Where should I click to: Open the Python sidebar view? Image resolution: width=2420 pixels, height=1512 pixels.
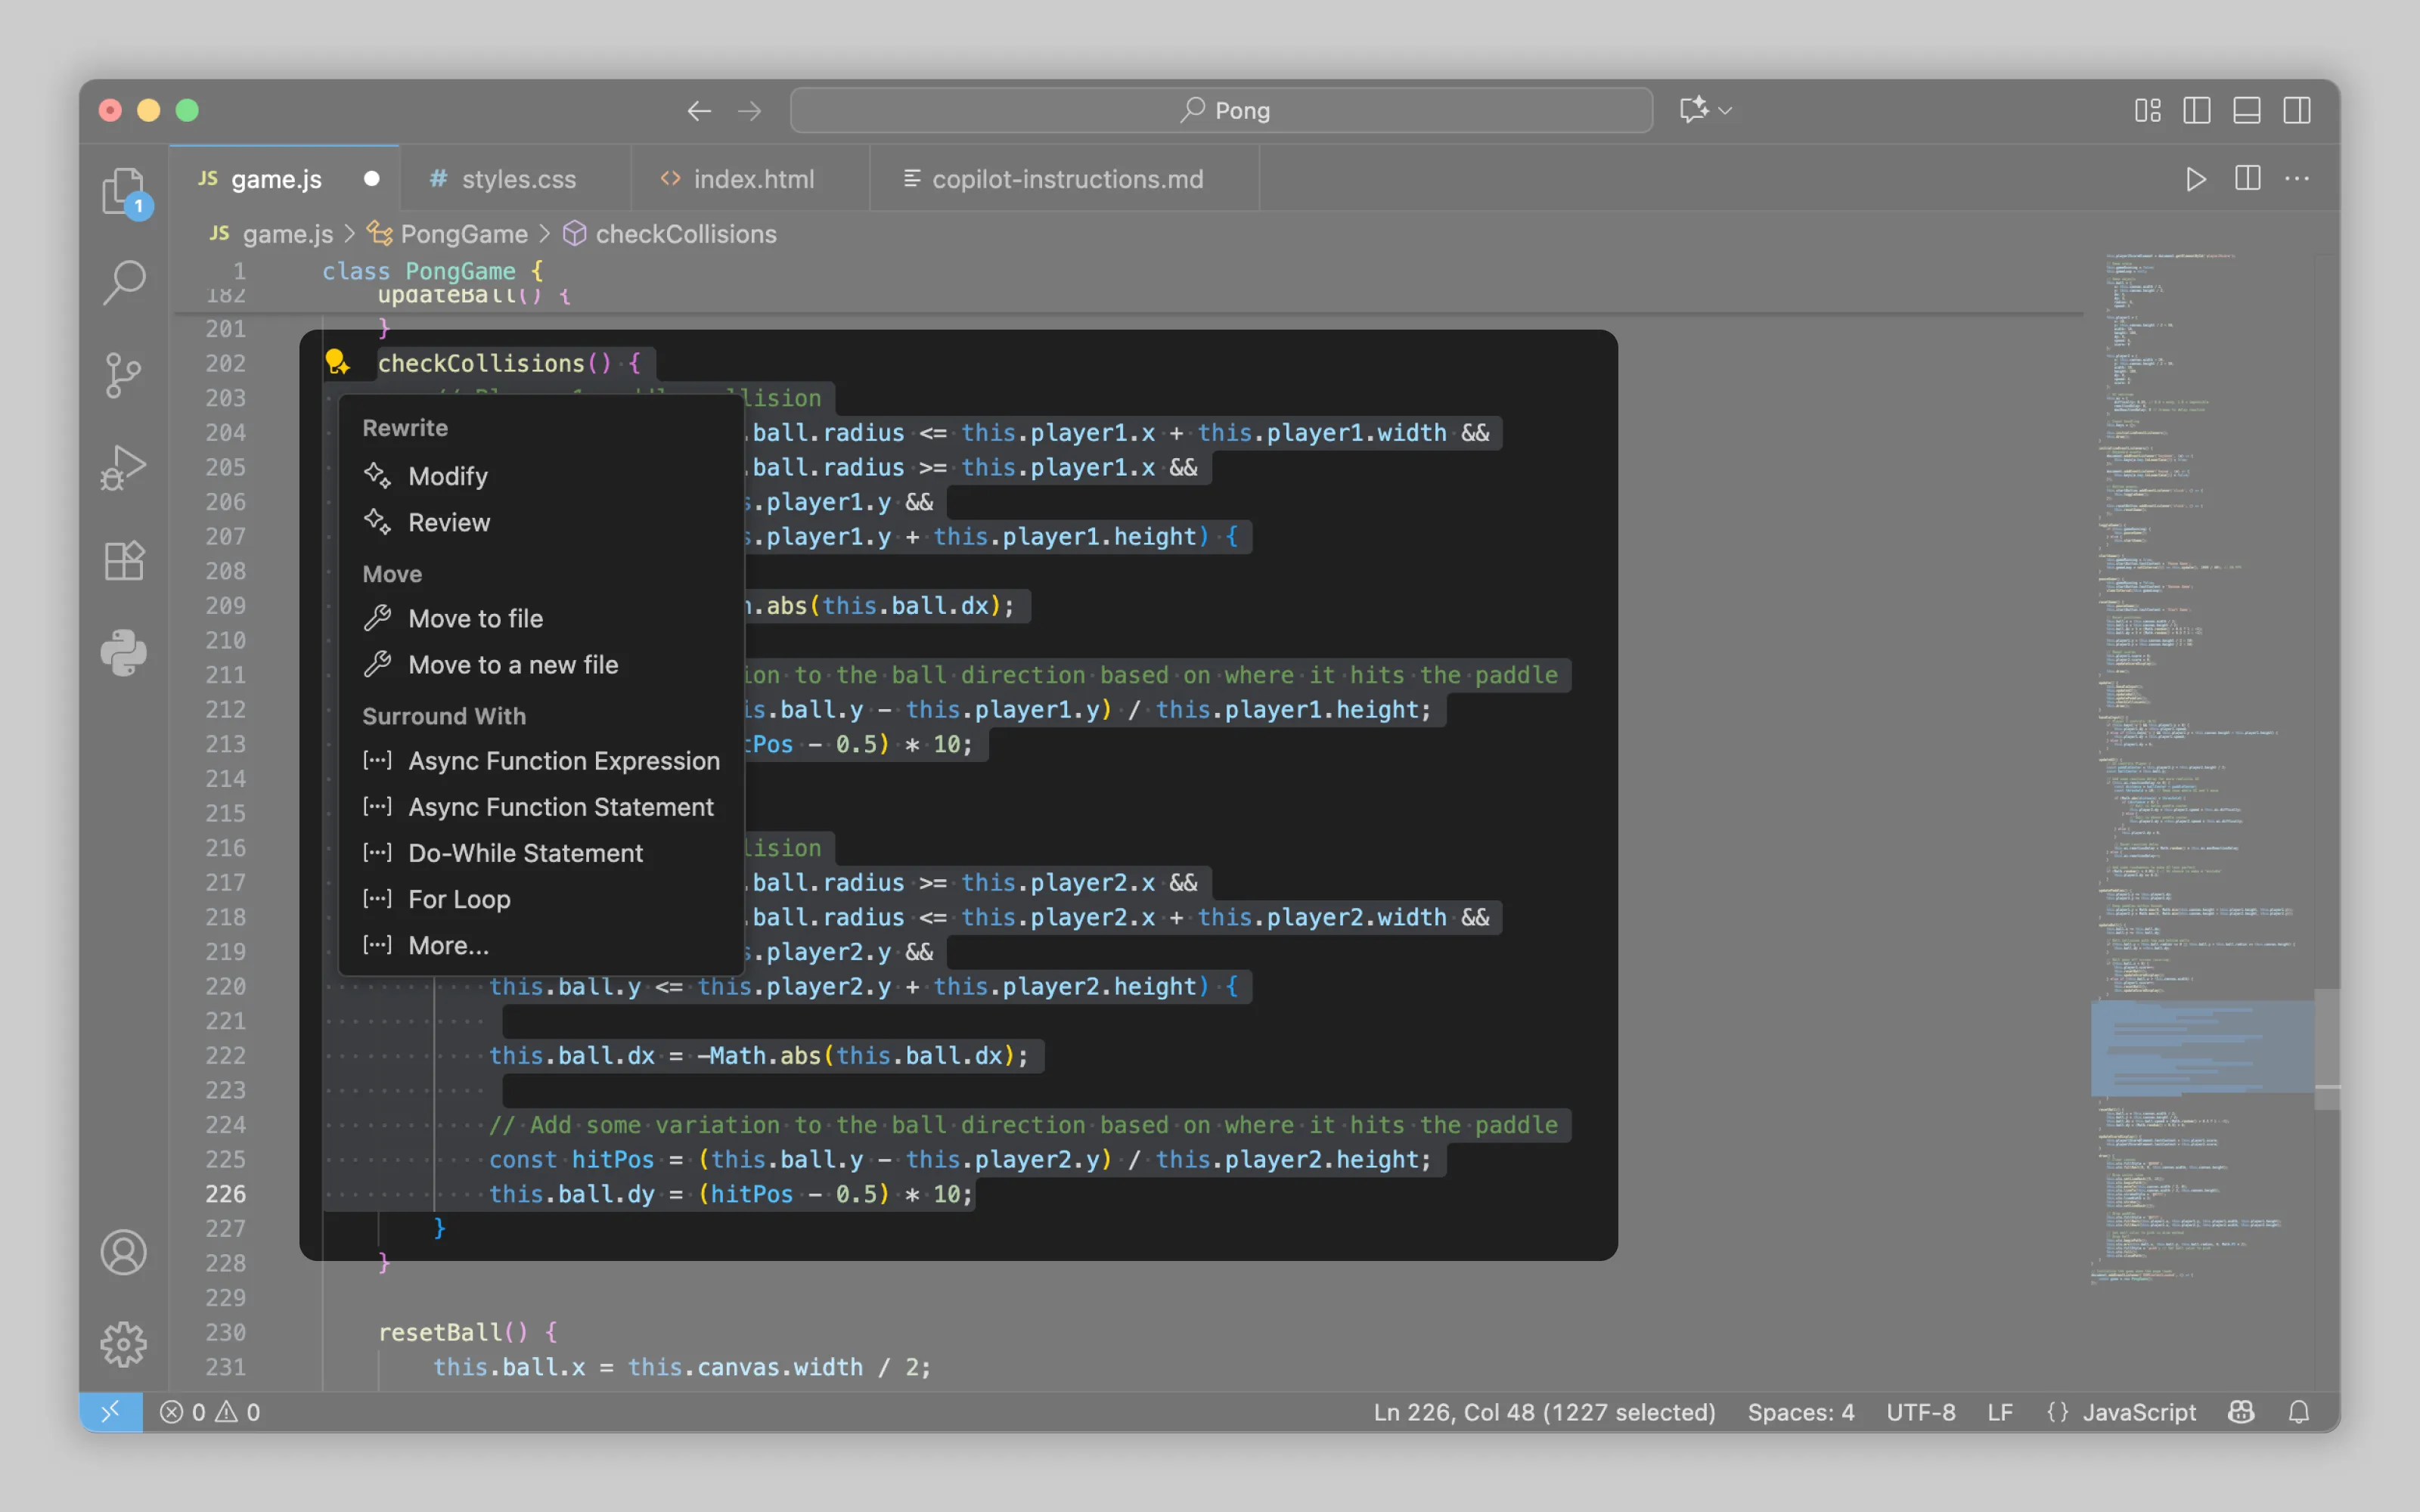tap(123, 653)
